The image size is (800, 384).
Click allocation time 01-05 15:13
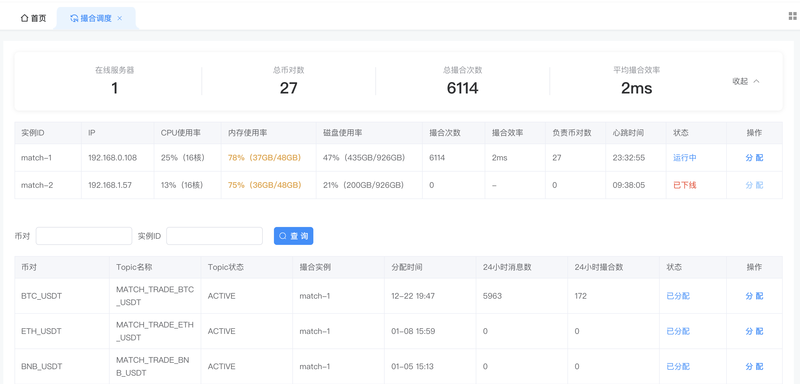[x=413, y=367]
